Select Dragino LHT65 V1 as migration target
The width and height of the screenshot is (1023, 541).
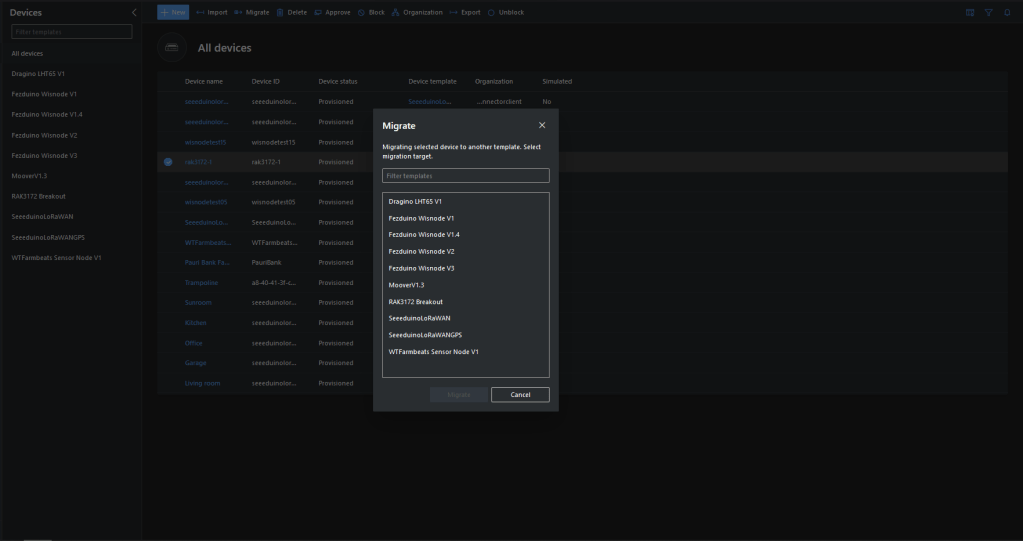[x=415, y=201]
